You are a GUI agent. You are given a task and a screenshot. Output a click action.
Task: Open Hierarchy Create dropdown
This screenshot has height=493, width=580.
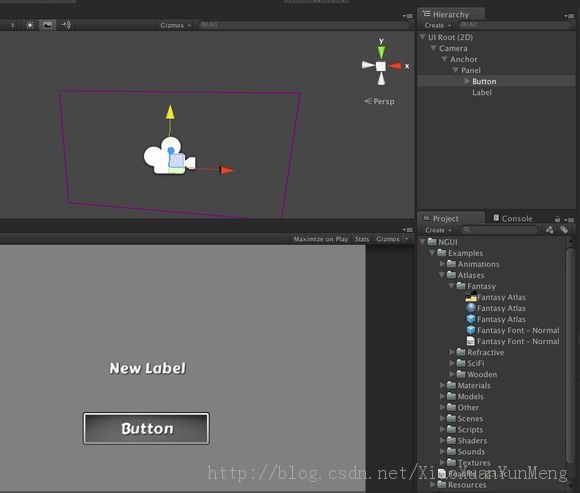(438, 26)
